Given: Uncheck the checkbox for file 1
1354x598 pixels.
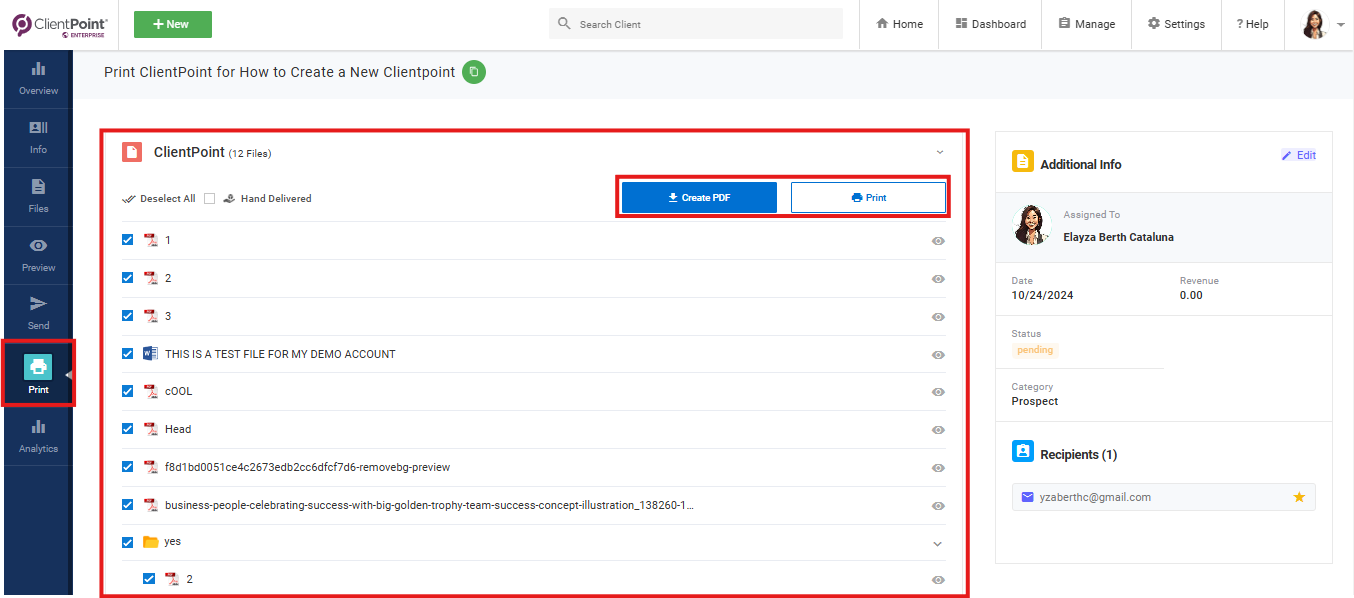Looking at the screenshot, I should tap(127, 240).
